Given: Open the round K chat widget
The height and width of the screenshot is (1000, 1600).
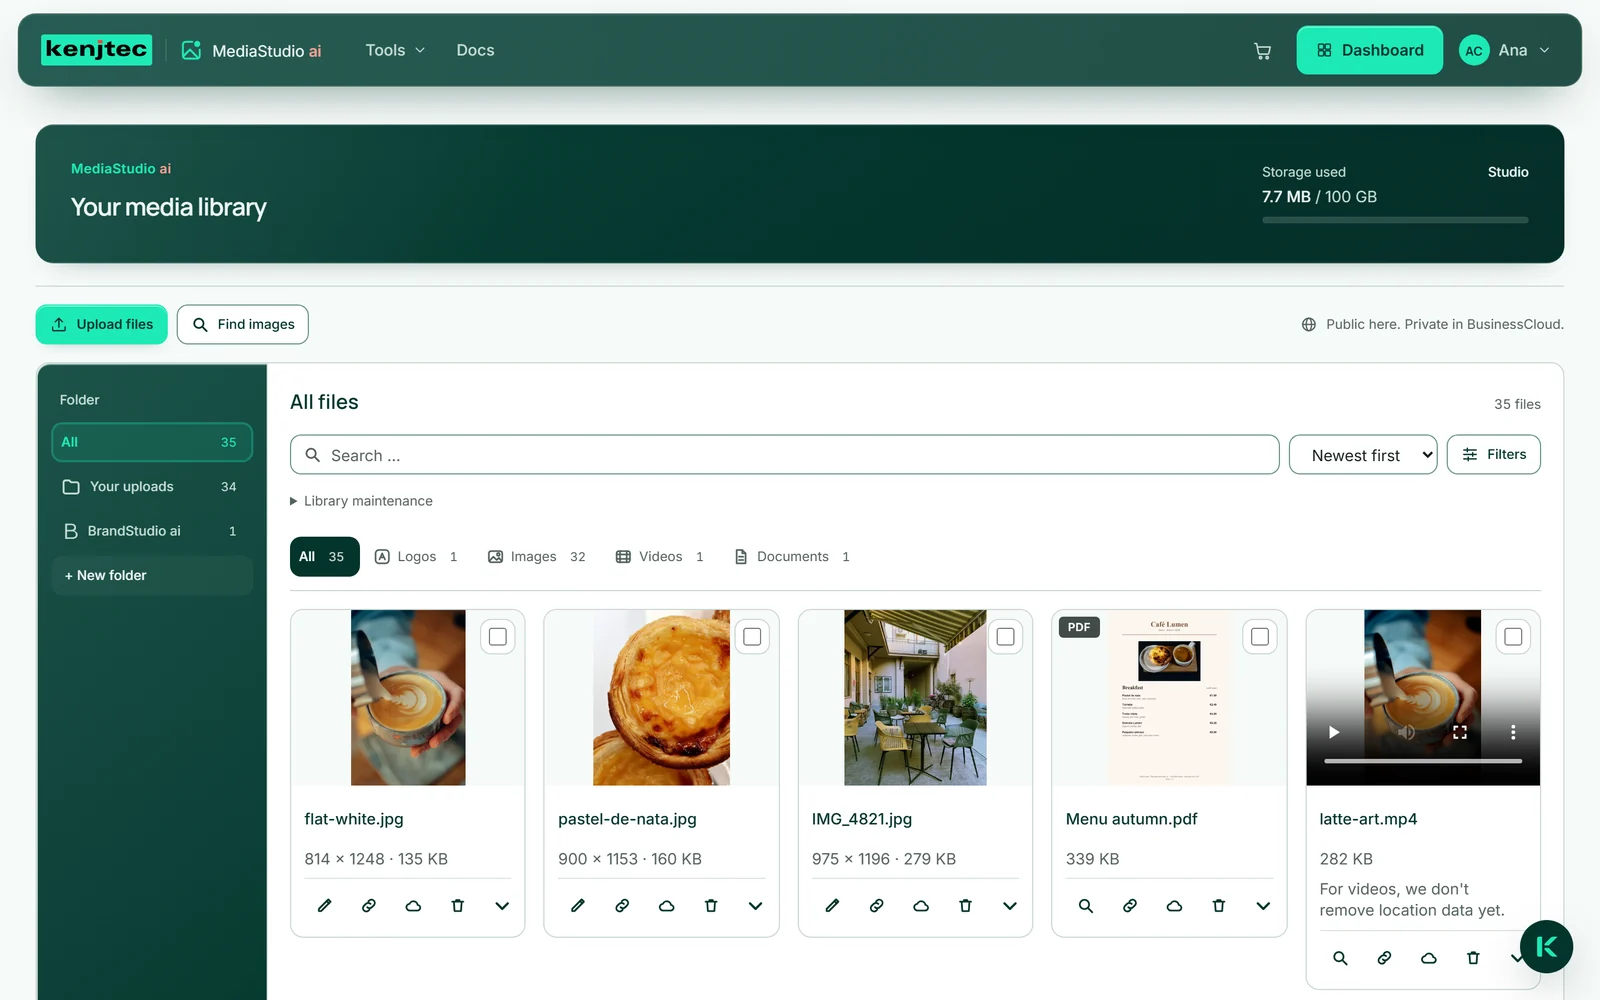Looking at the screenshot, I should (1546, 947).
